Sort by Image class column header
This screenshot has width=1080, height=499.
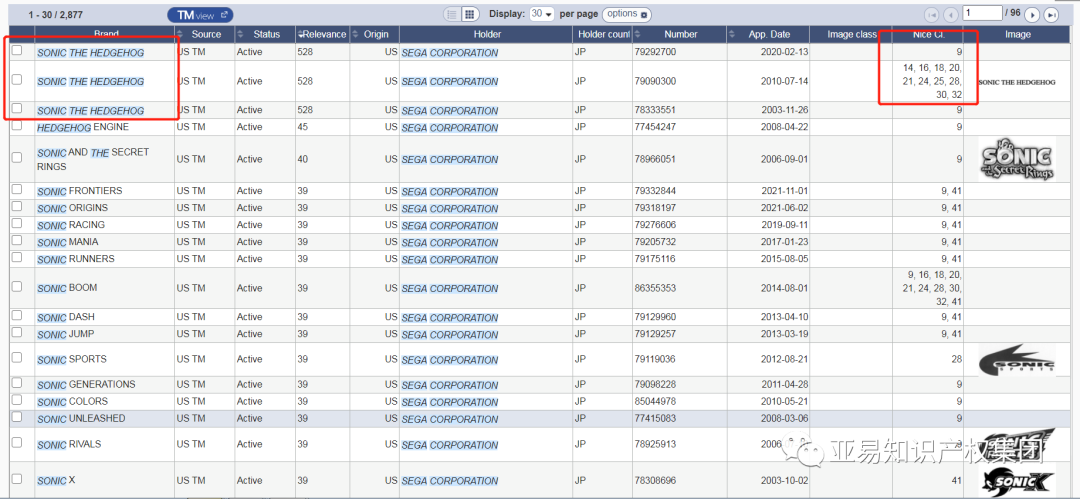pos(851,34)
